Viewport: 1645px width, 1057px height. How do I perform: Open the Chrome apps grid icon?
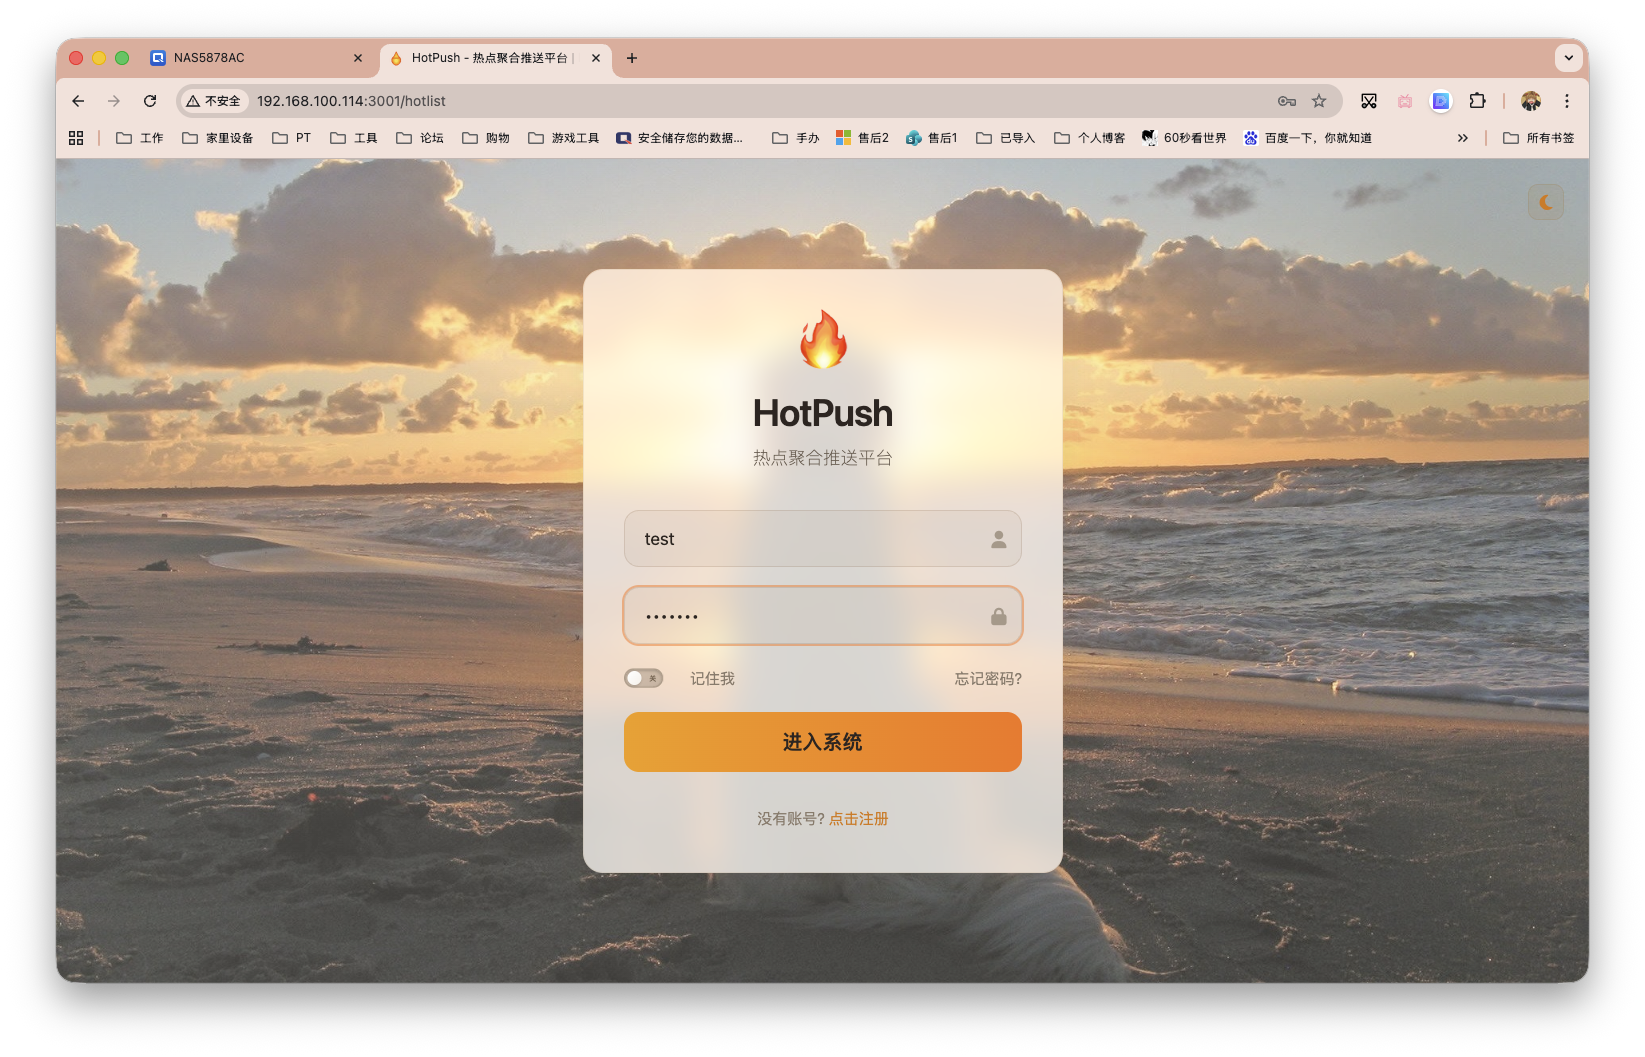[76, 138]
